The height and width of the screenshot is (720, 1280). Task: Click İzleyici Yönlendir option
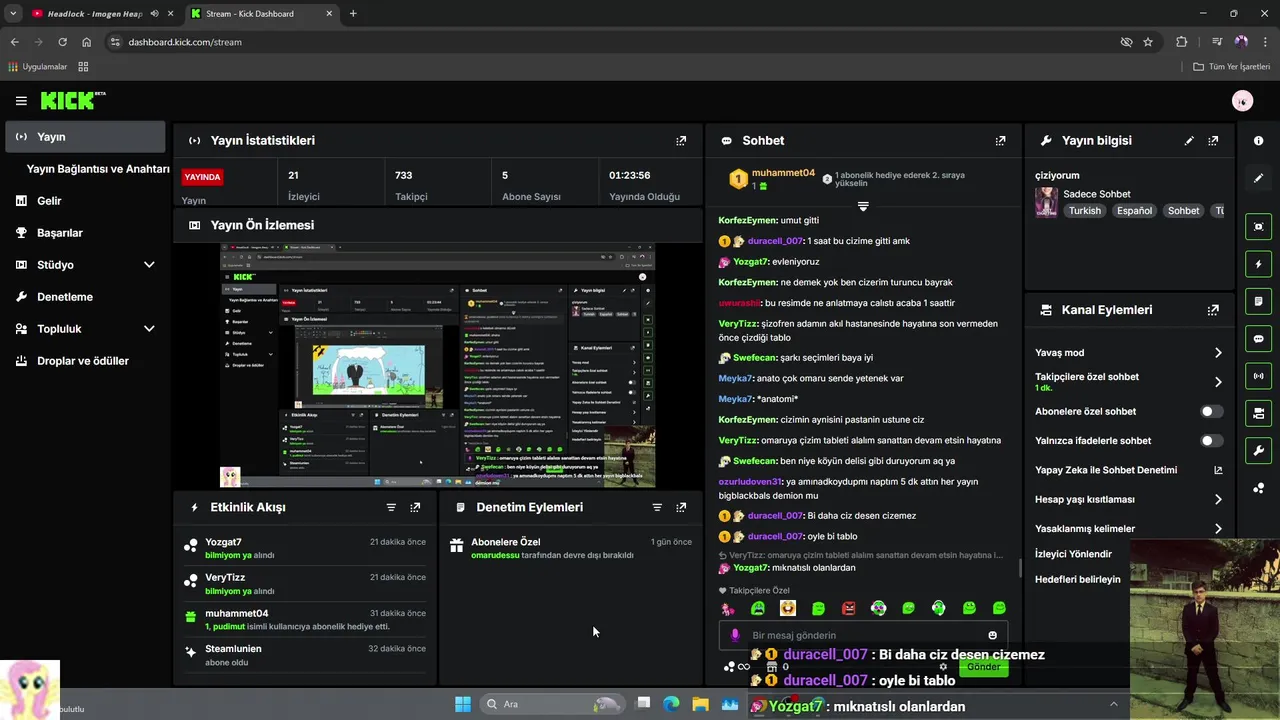[x=1073, y=554]
